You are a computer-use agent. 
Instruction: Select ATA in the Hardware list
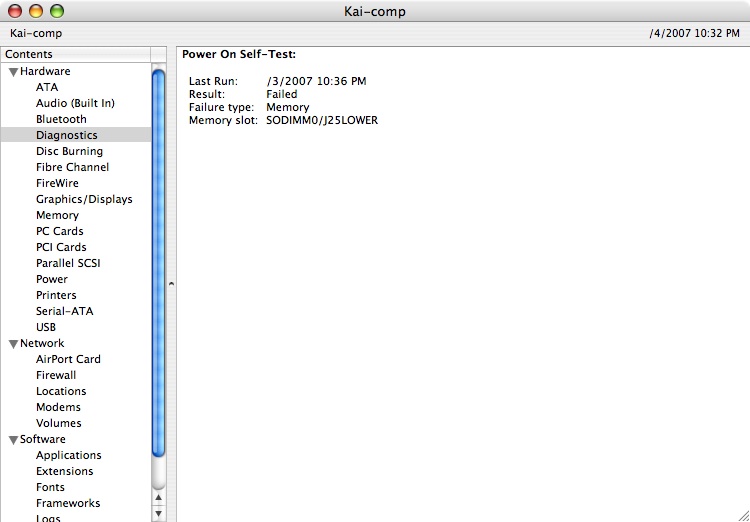[47, 87]
